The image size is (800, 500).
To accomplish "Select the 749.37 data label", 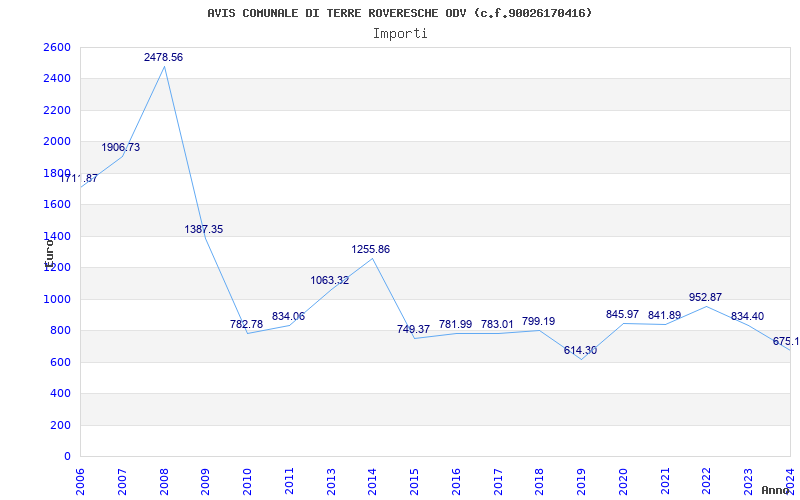I will coord(413,330).
